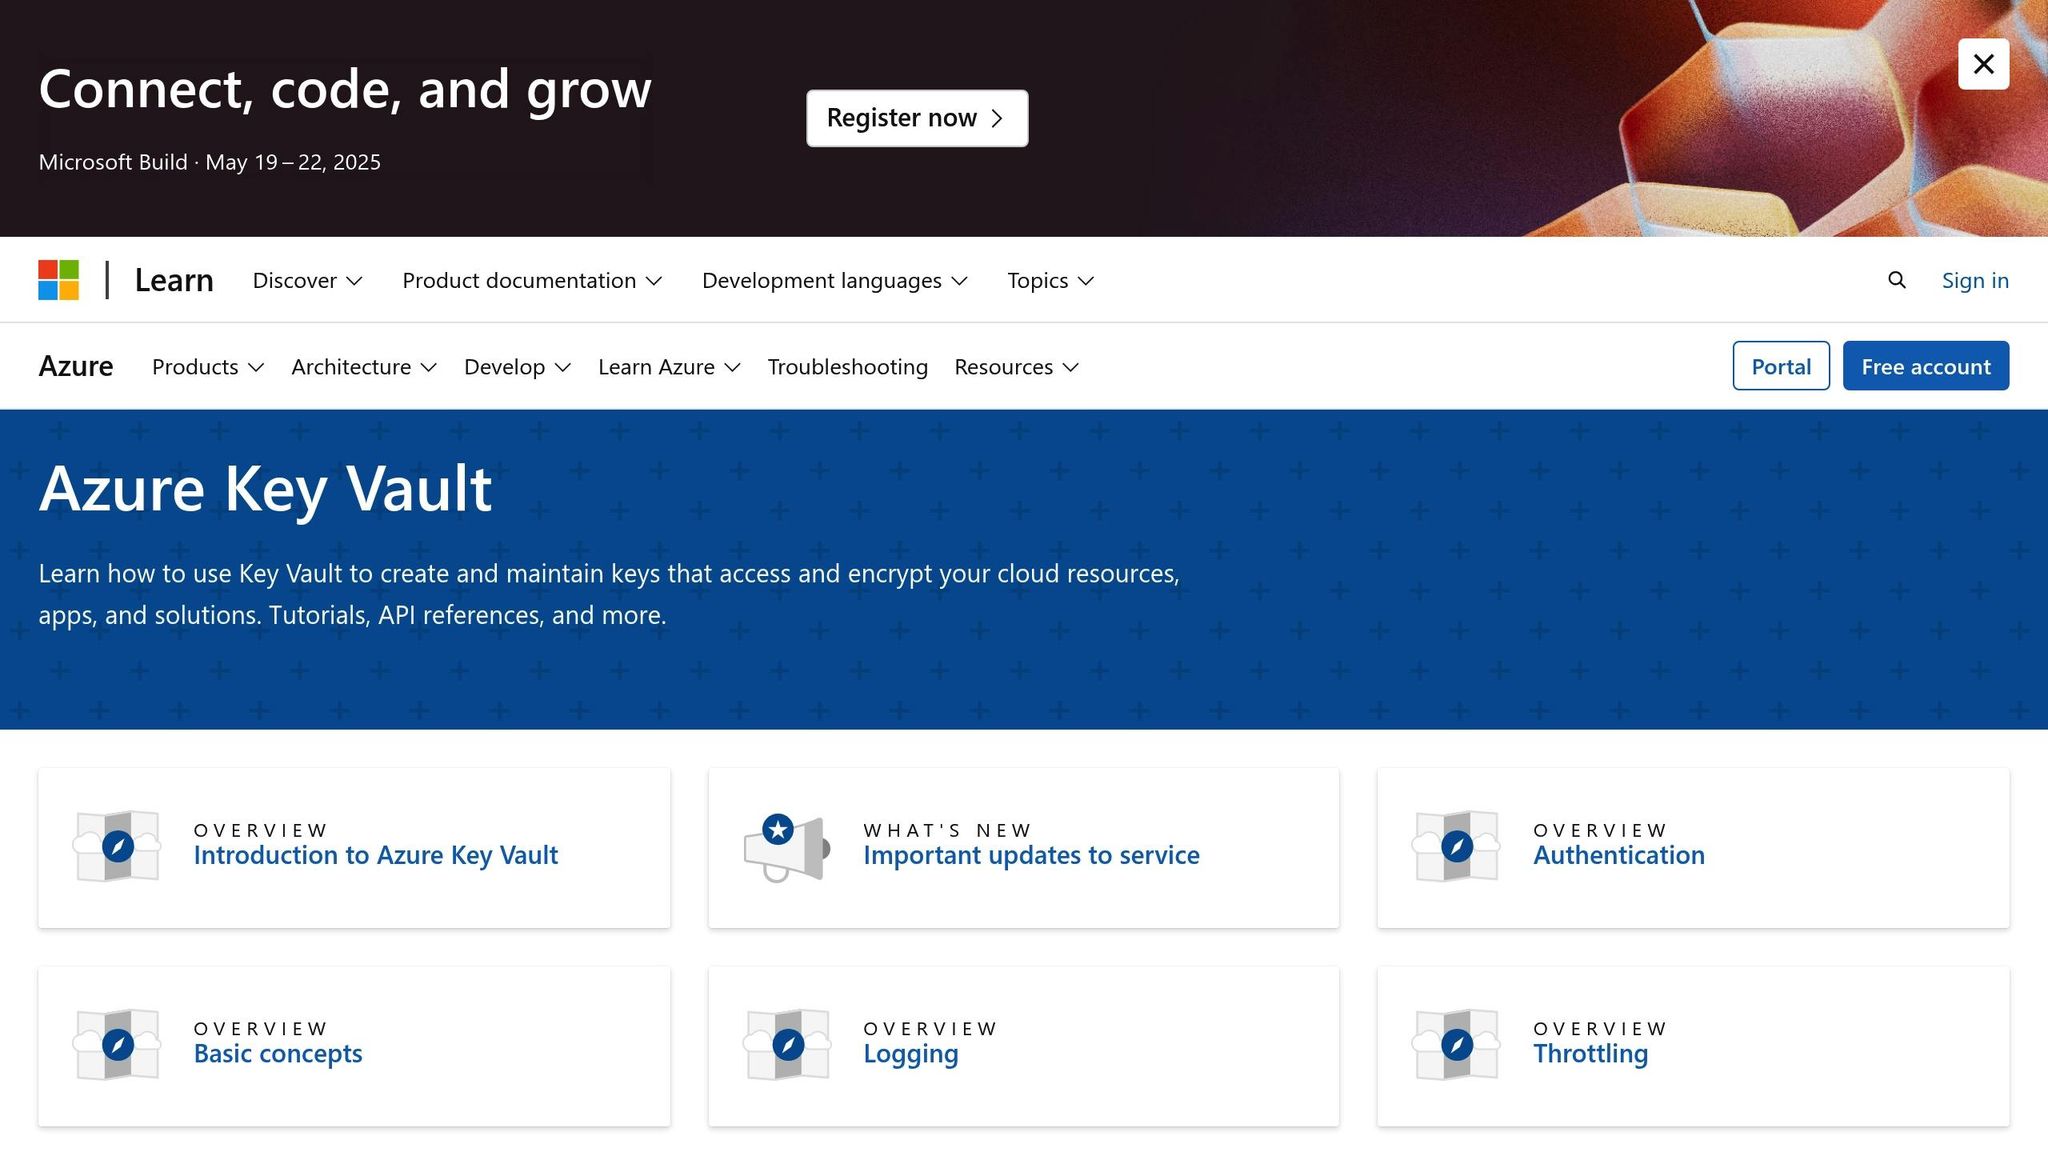Screen dimensions: 2048x1152
Task: Expand the Product documentation menu
Action: (532, 281)
